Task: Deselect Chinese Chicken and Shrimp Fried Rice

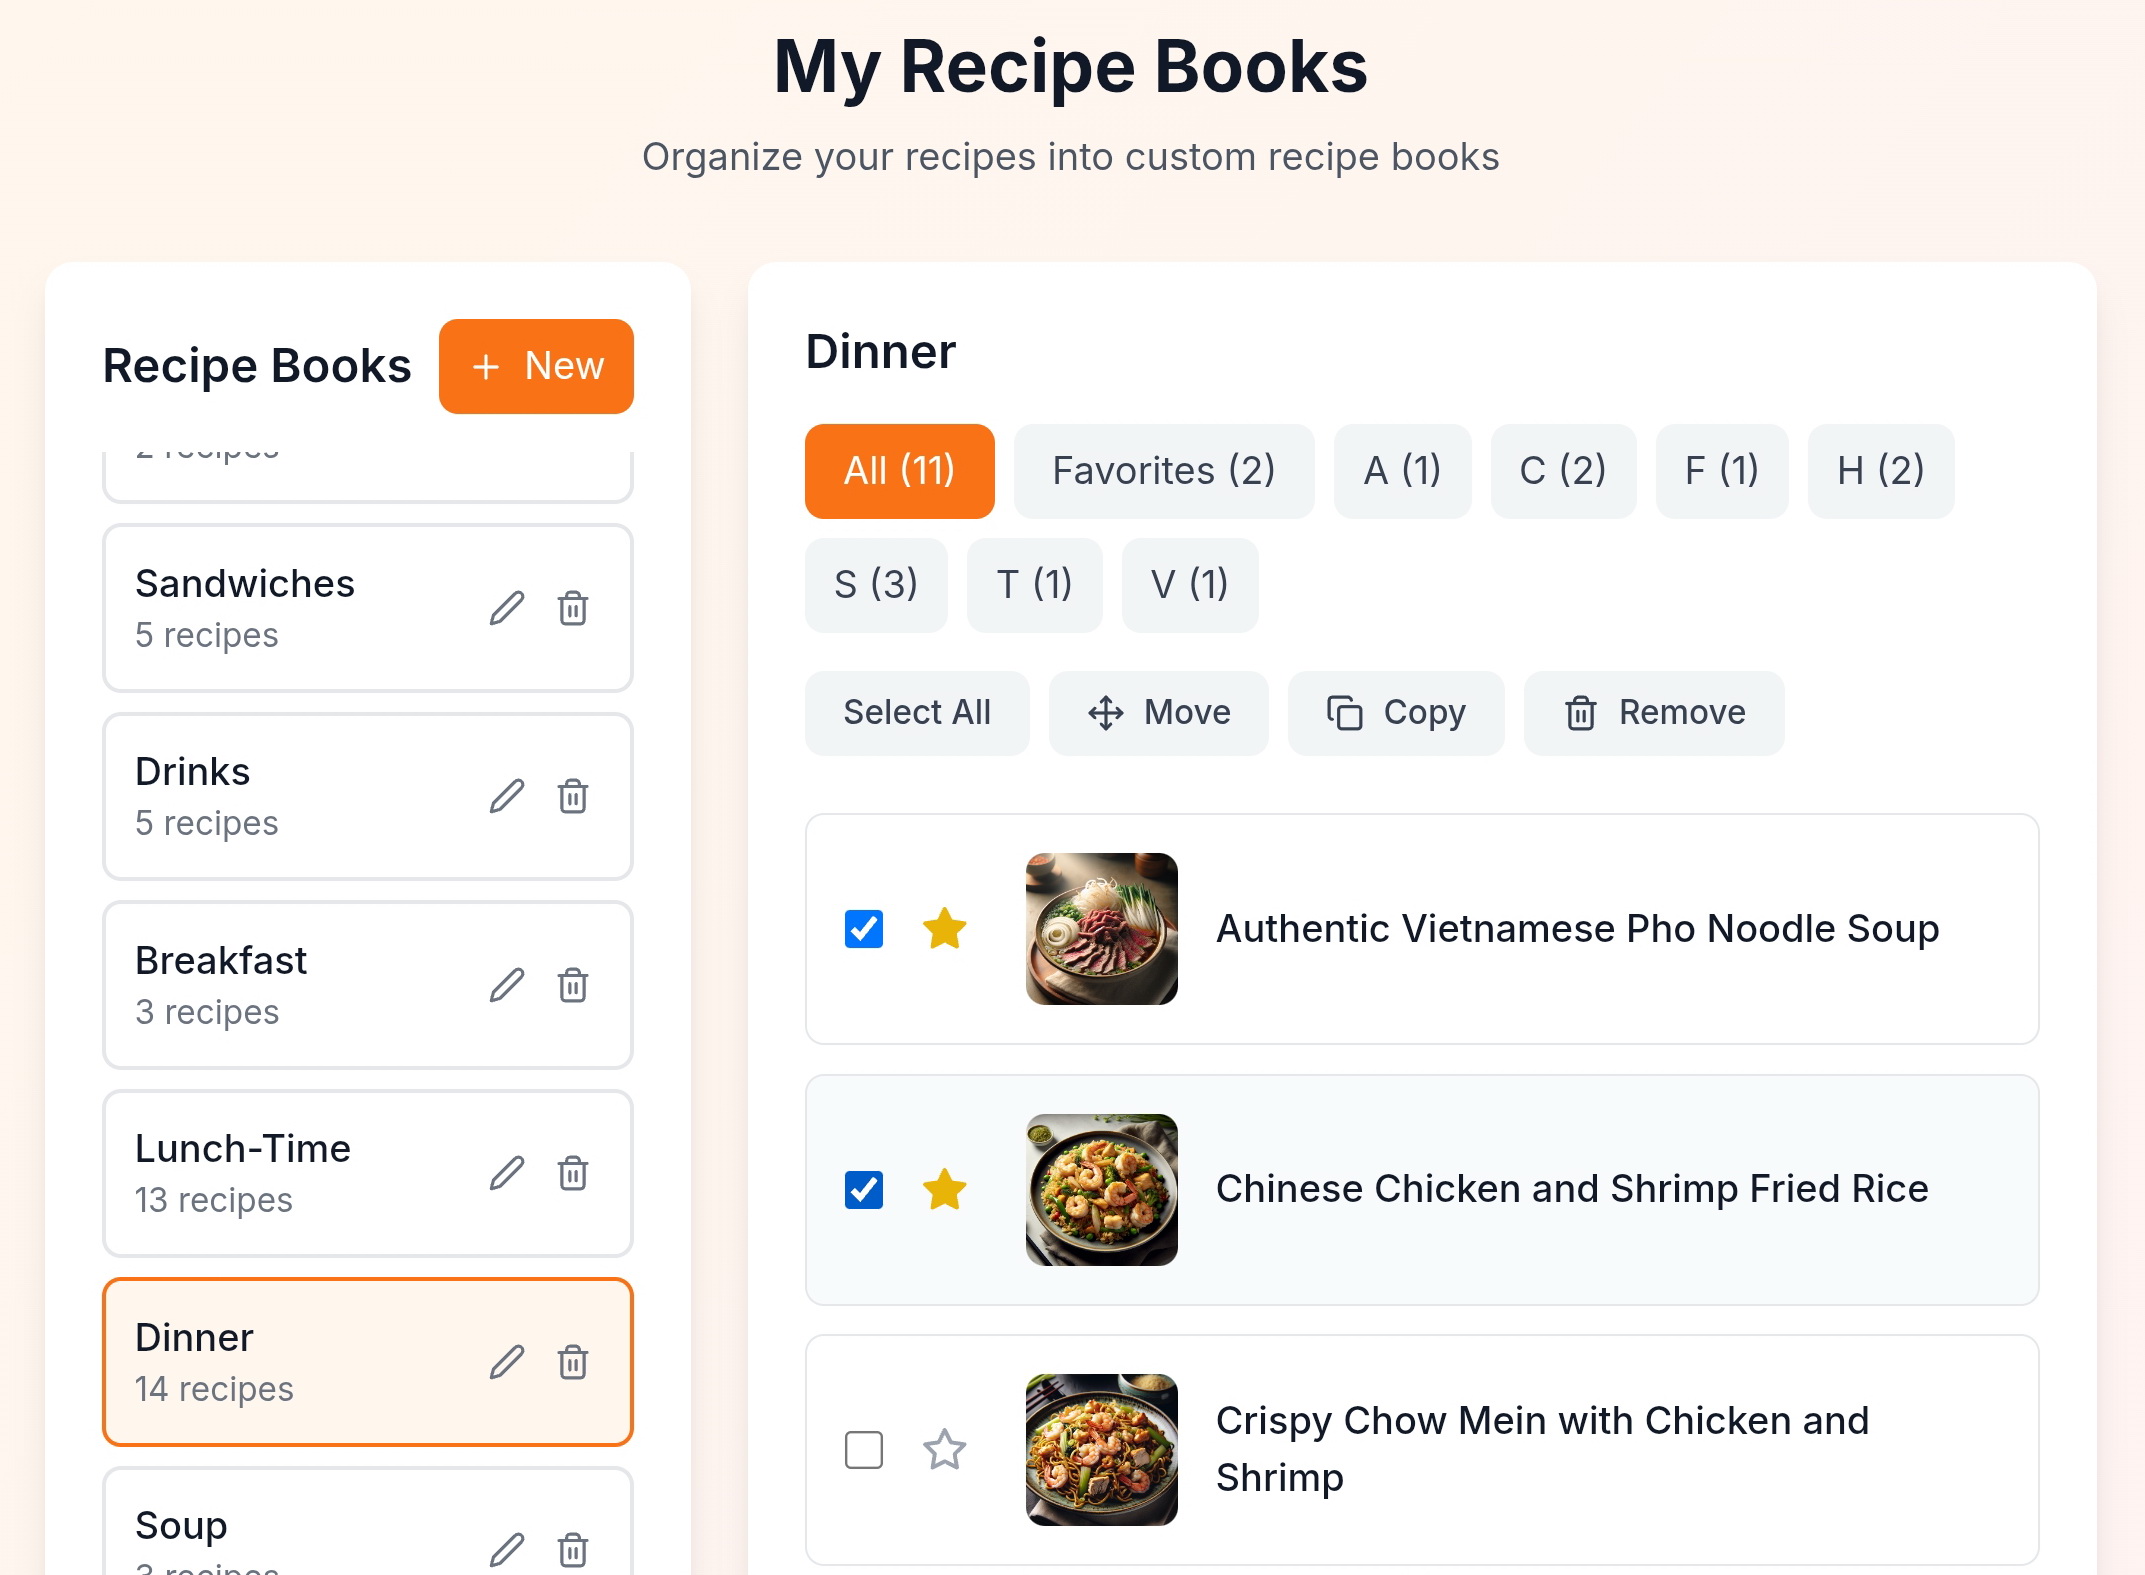Action: click(864, 1190)
